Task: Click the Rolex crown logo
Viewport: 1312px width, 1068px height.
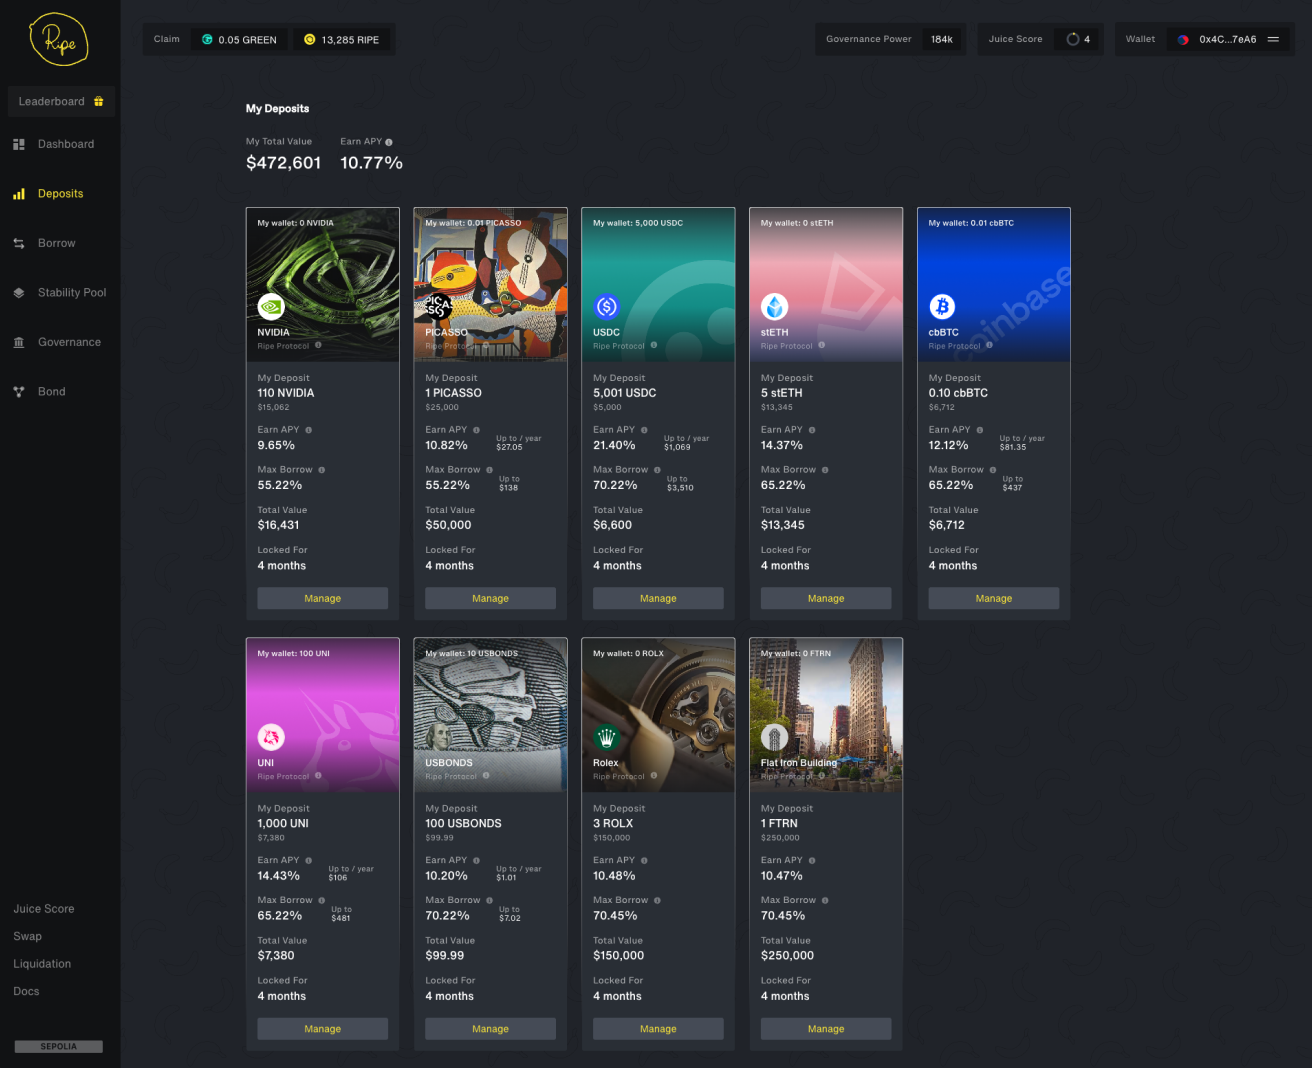Action: tap(607, 738)
